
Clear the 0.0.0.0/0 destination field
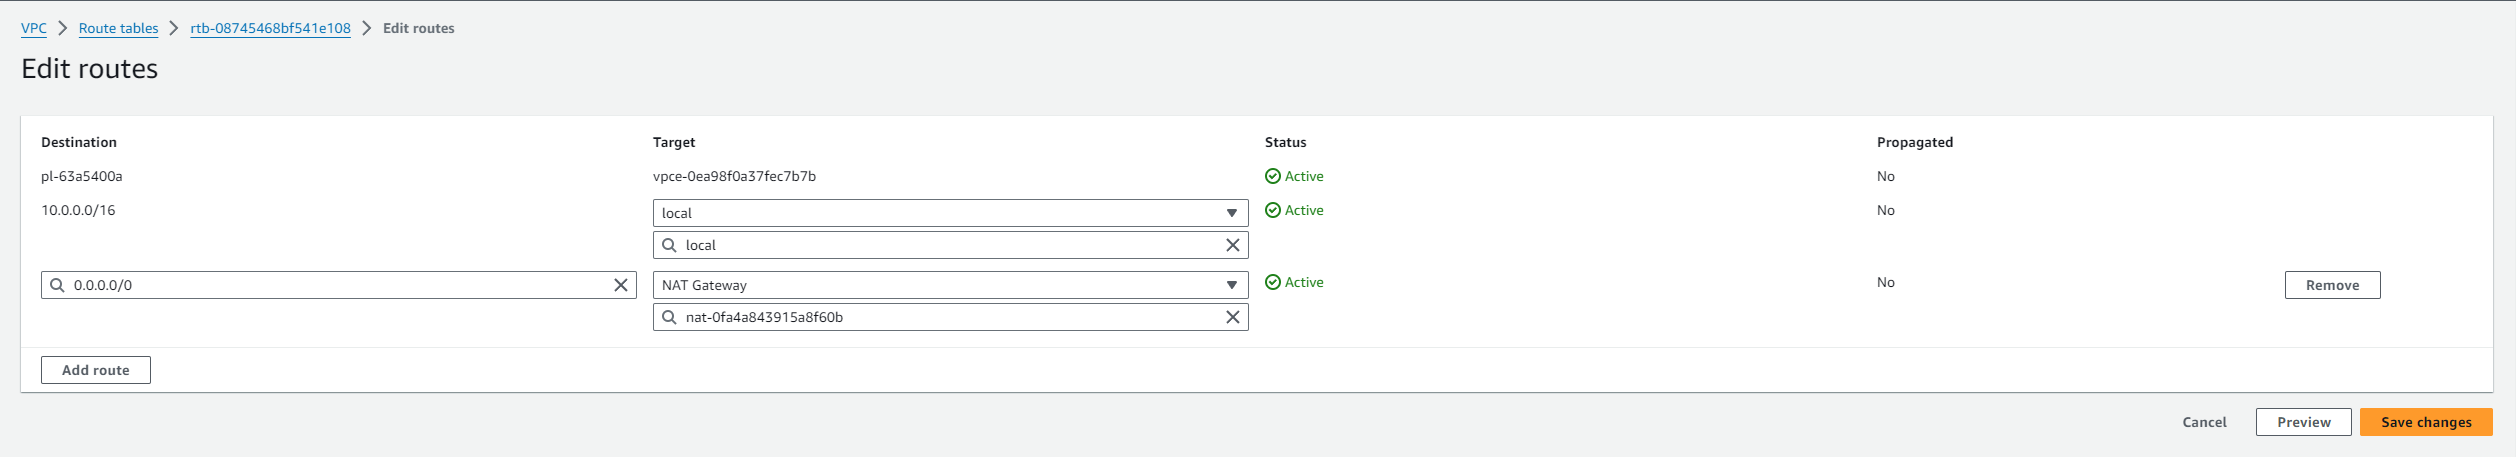[x=620, y=285]
